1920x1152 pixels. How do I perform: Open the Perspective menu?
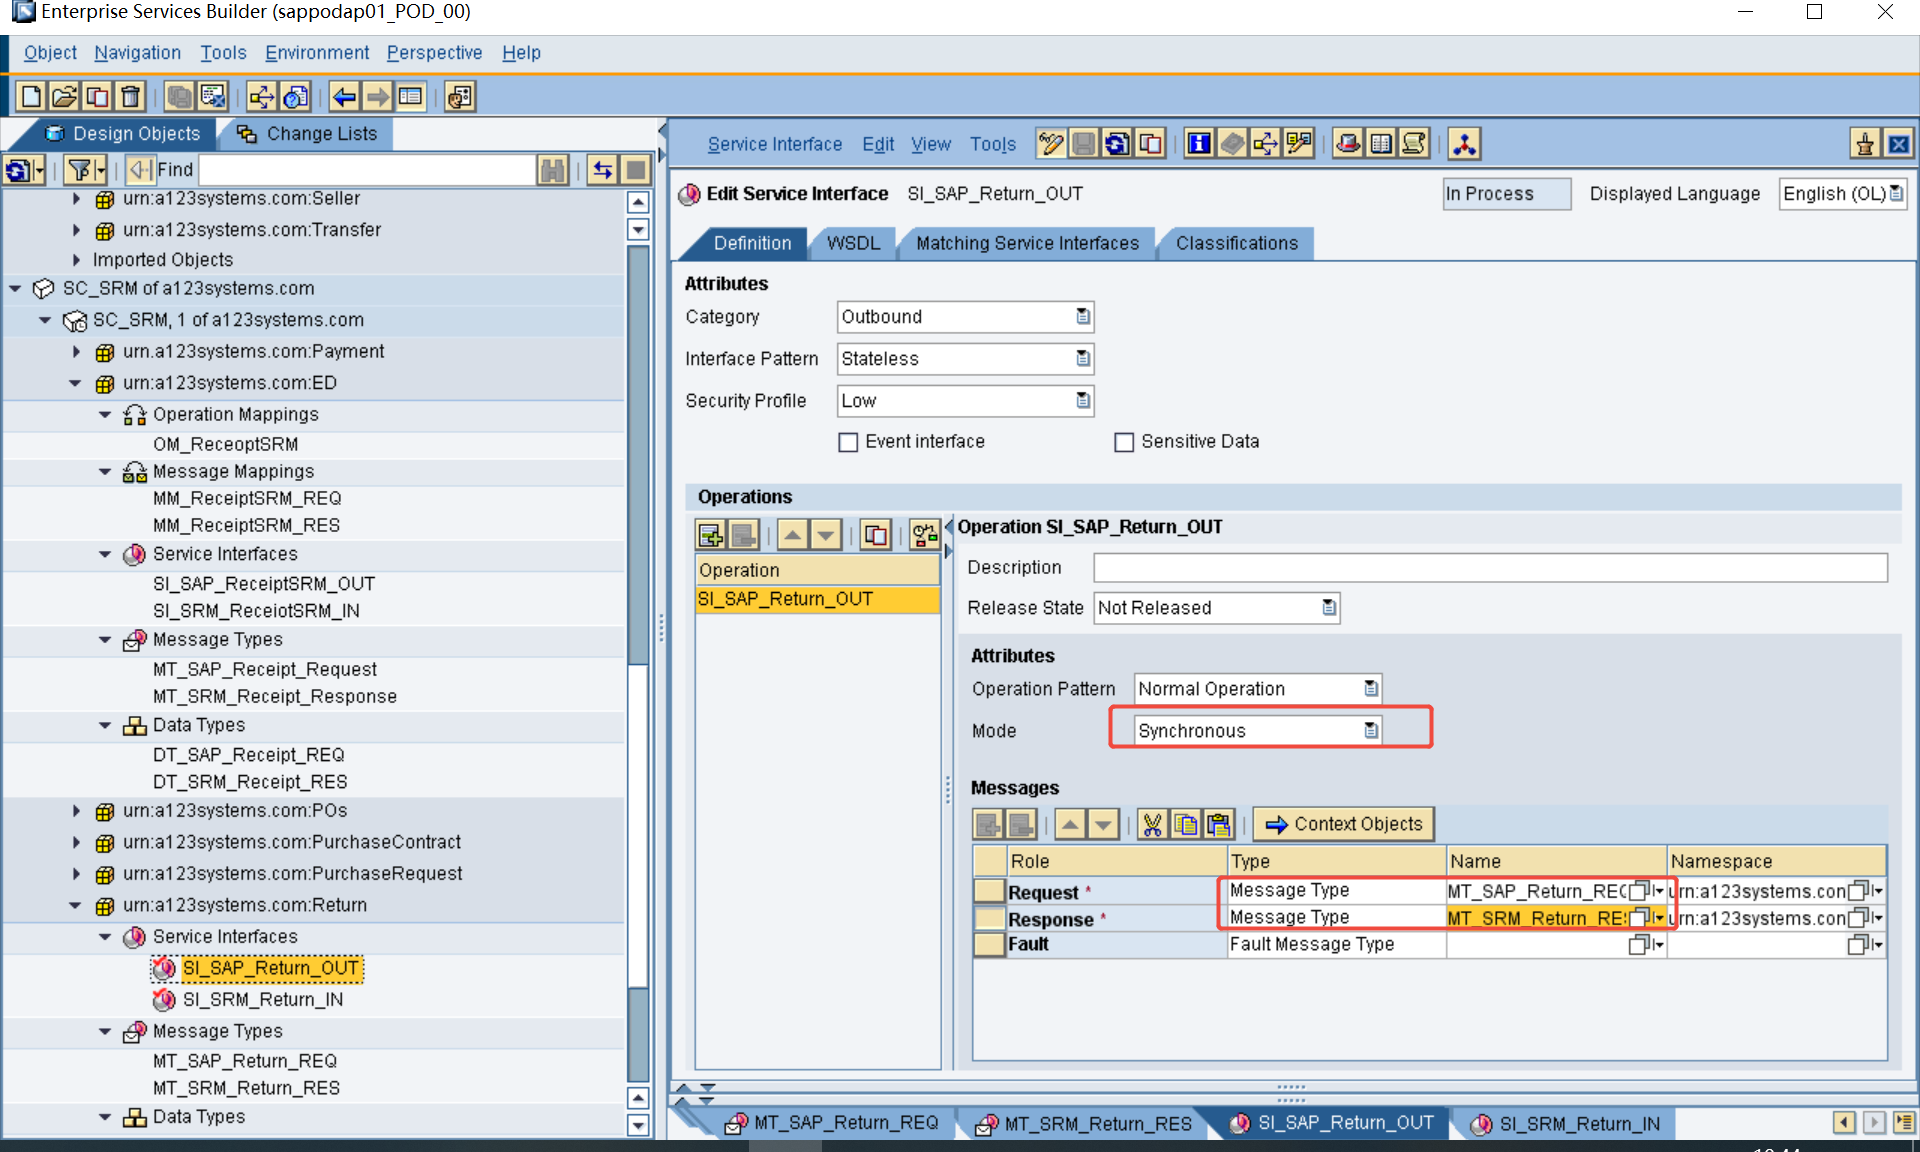click(x=434, y=53)
